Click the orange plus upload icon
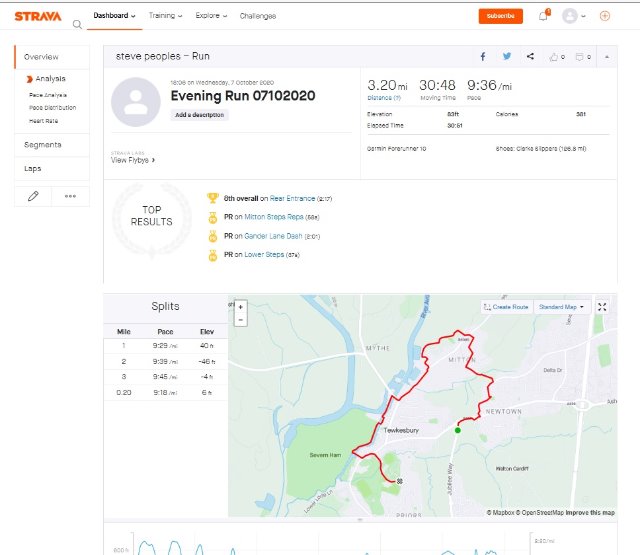Image resolution: width=640 pixels, height=555 pixels. coord(604,16)
